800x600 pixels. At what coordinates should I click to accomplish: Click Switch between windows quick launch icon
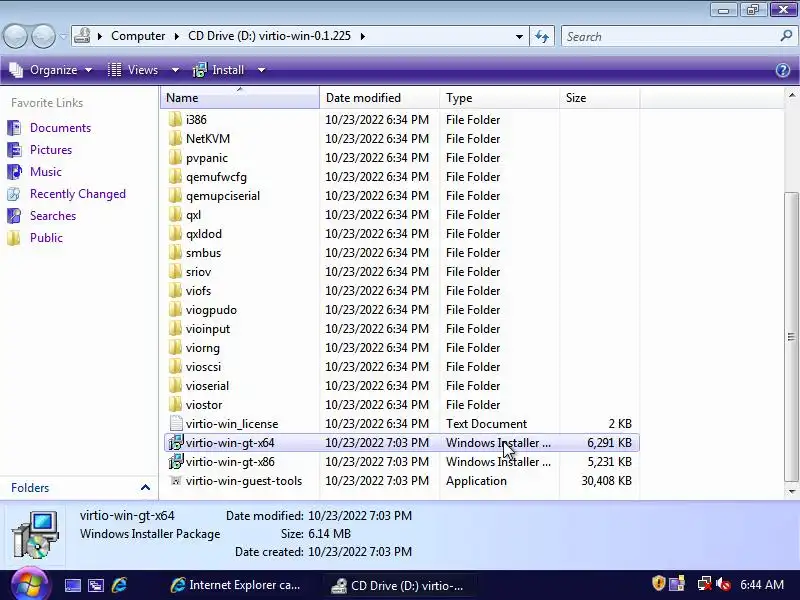[x=95, y=585]
